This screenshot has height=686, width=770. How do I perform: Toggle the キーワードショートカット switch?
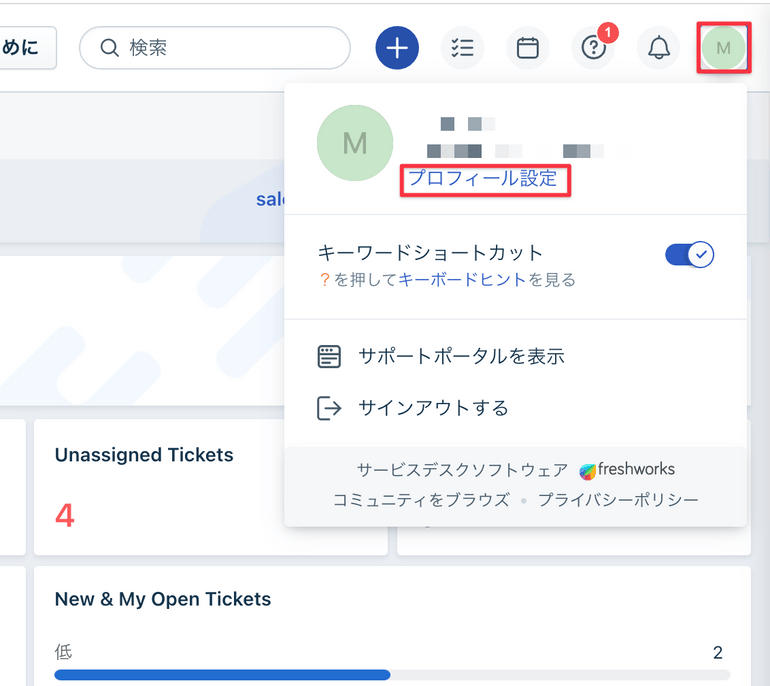tap(689, 254)
